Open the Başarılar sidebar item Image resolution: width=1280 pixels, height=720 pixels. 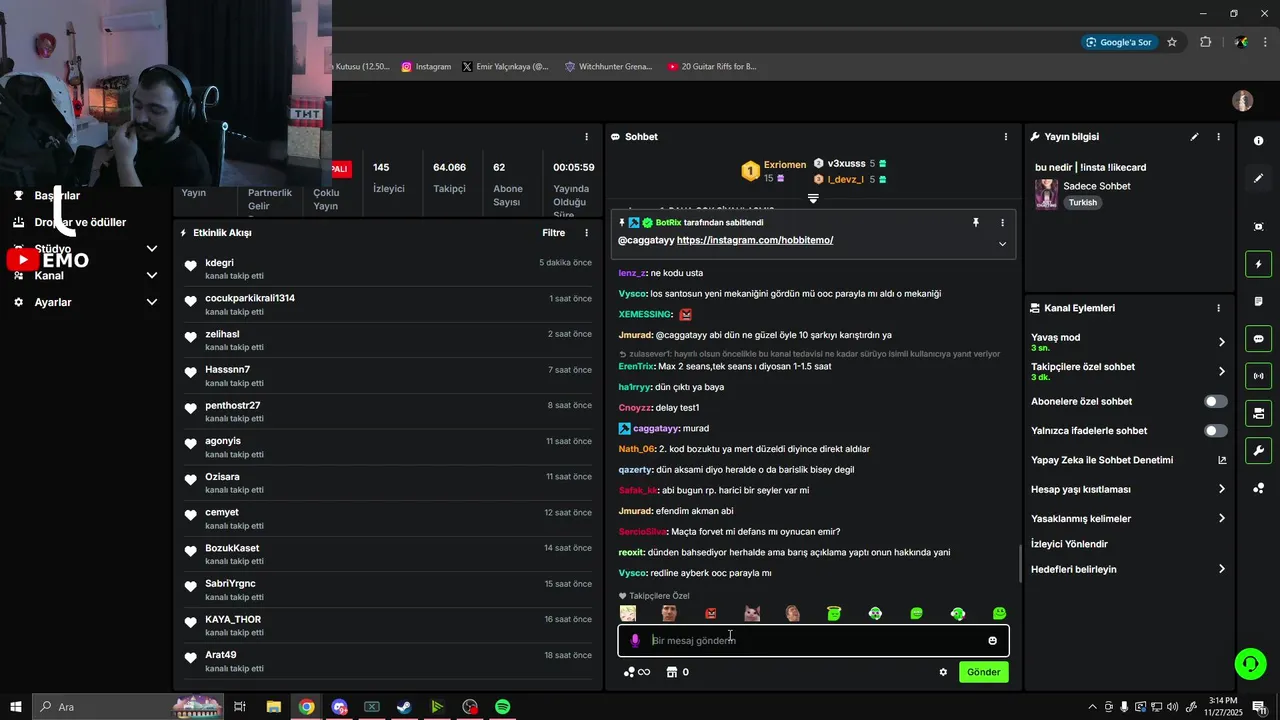57,196
